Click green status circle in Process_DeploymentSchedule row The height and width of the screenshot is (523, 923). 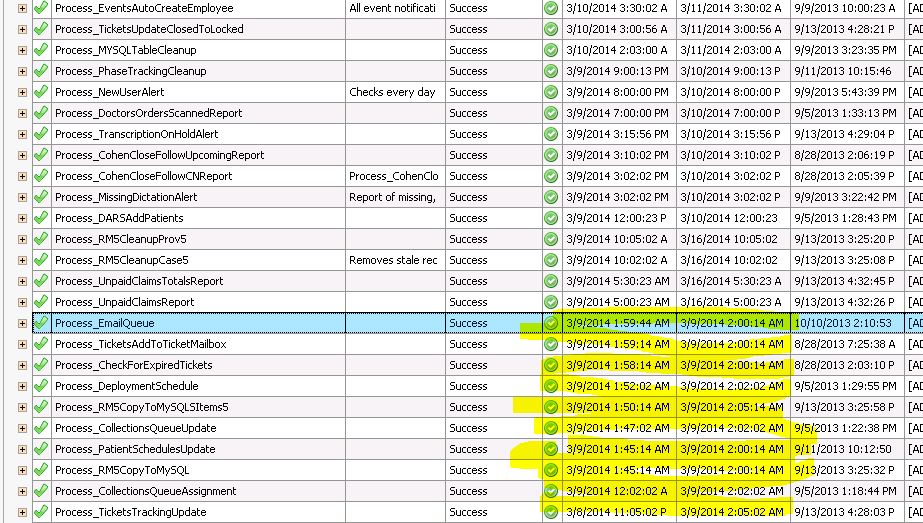tap(551, 386)
